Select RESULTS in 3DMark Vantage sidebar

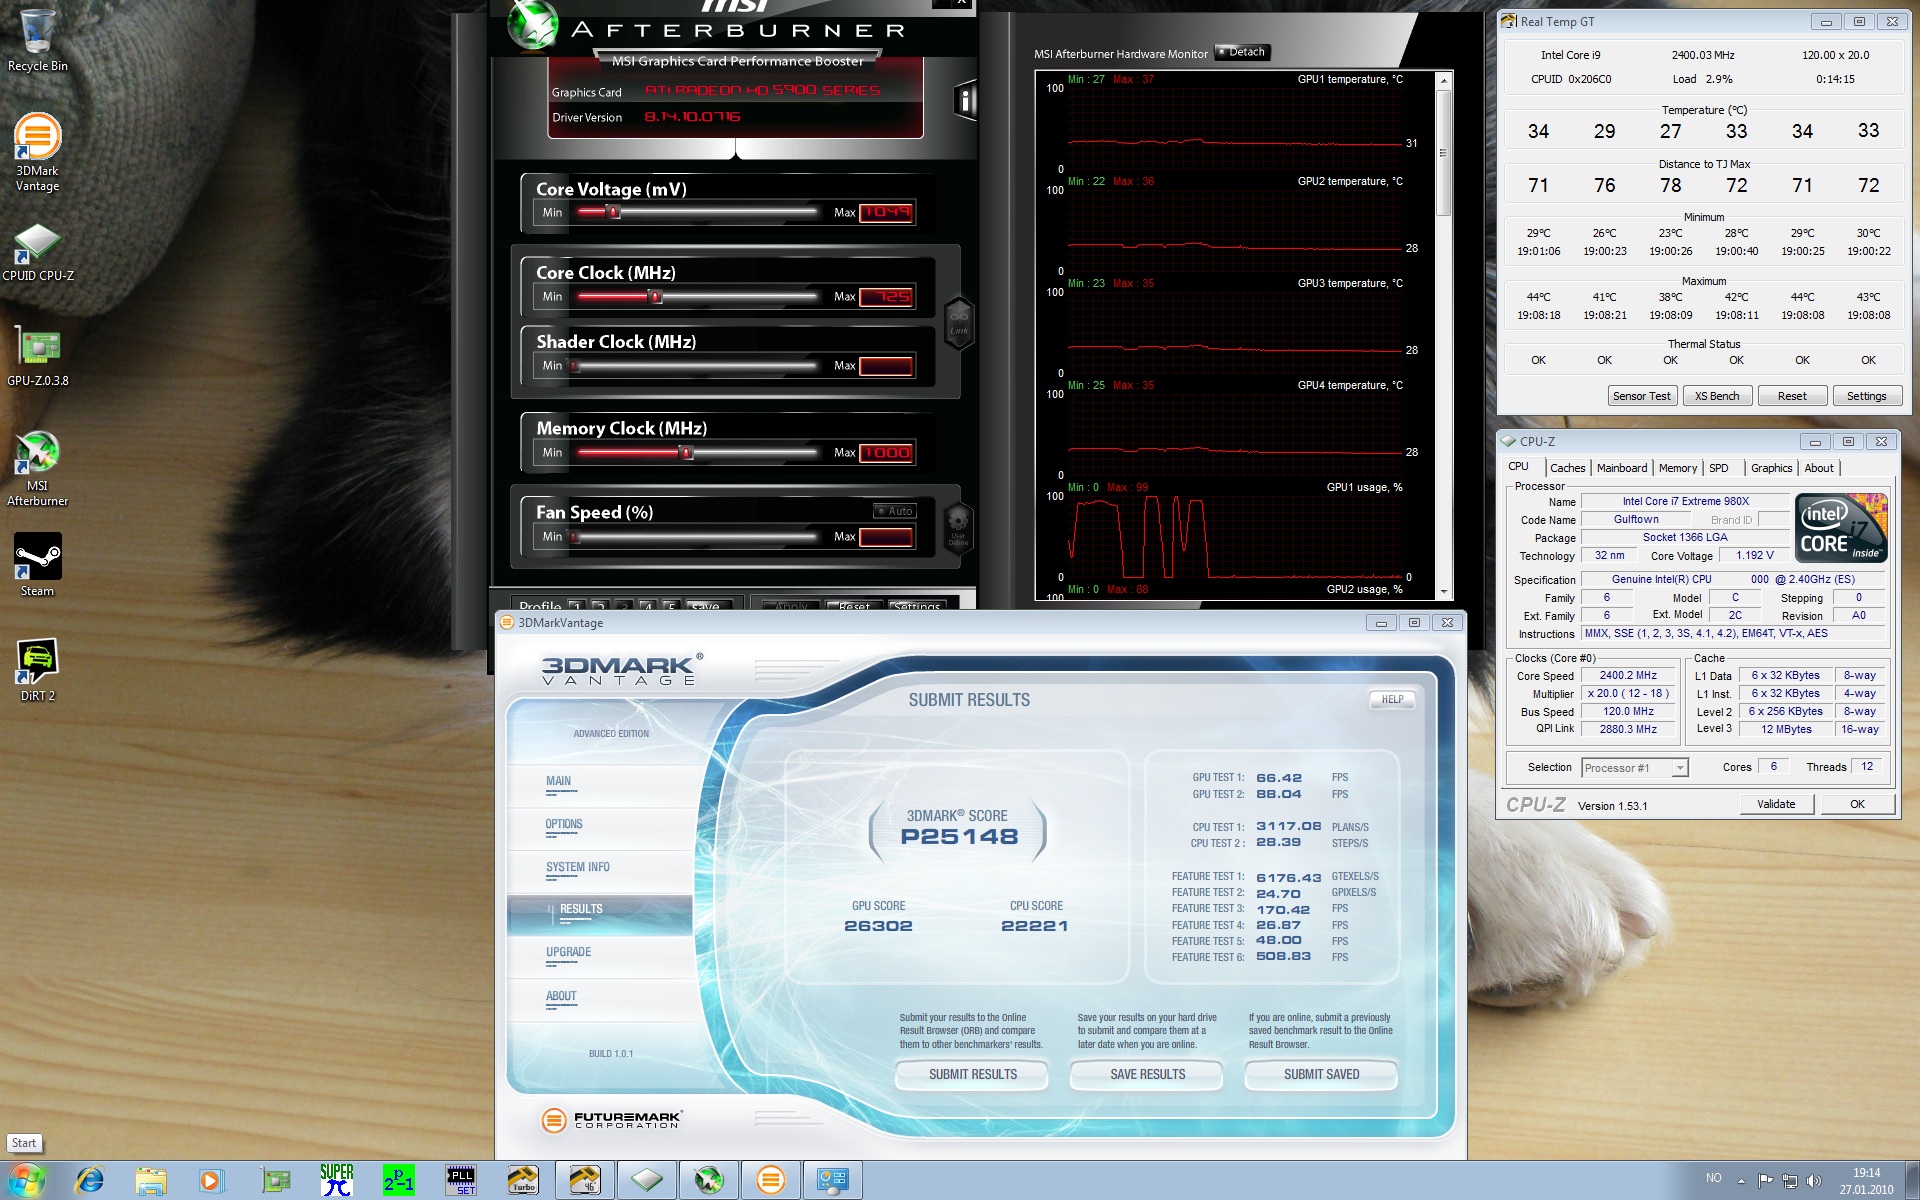pos(600,914)
